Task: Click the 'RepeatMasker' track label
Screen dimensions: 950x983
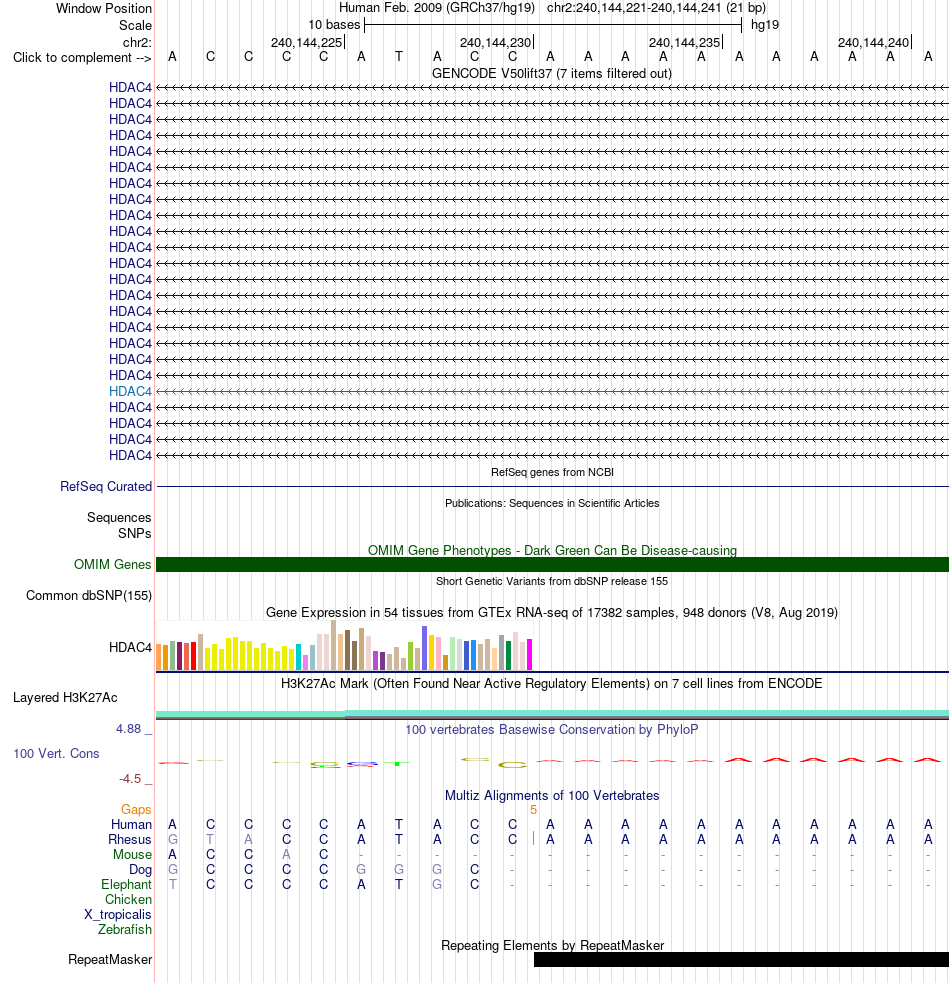Action: tap(110, 960)
